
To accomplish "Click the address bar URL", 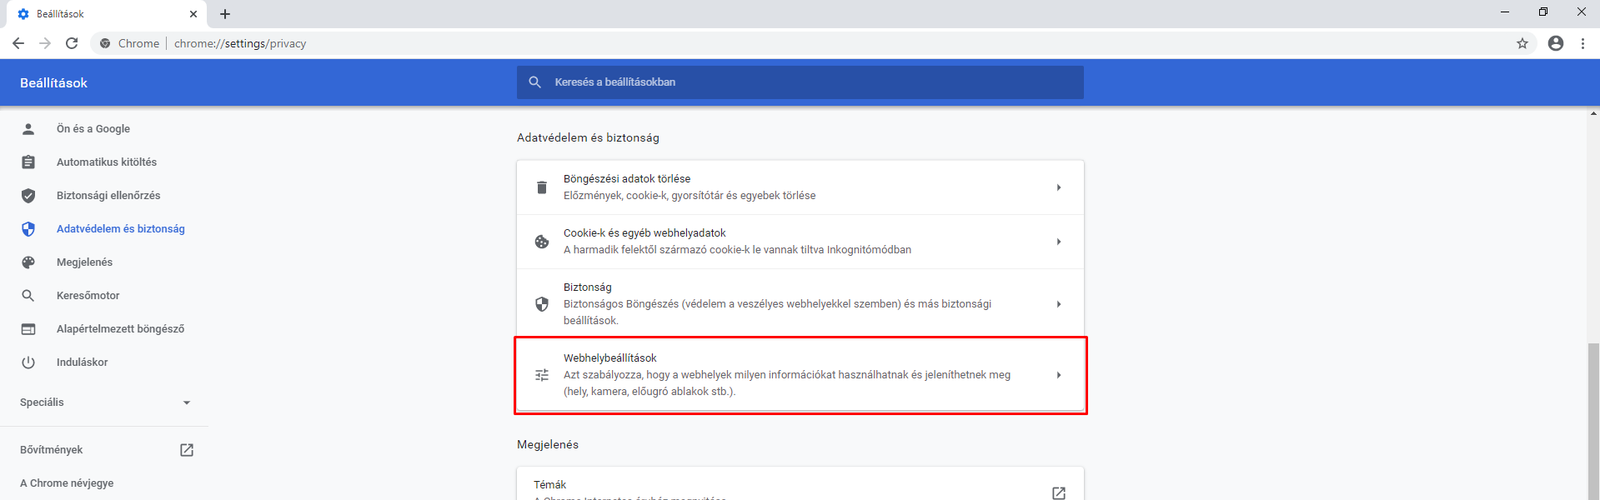I will (240, 43).
